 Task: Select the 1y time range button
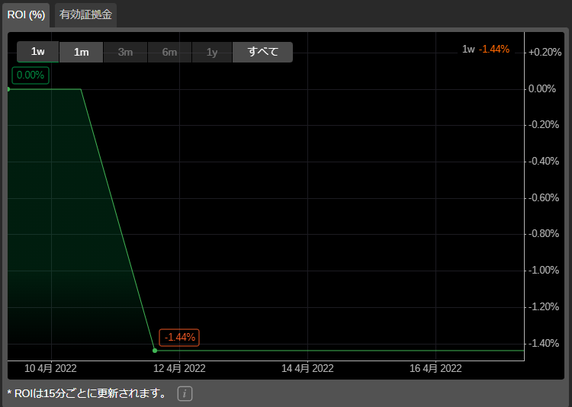tap(212, 52)
